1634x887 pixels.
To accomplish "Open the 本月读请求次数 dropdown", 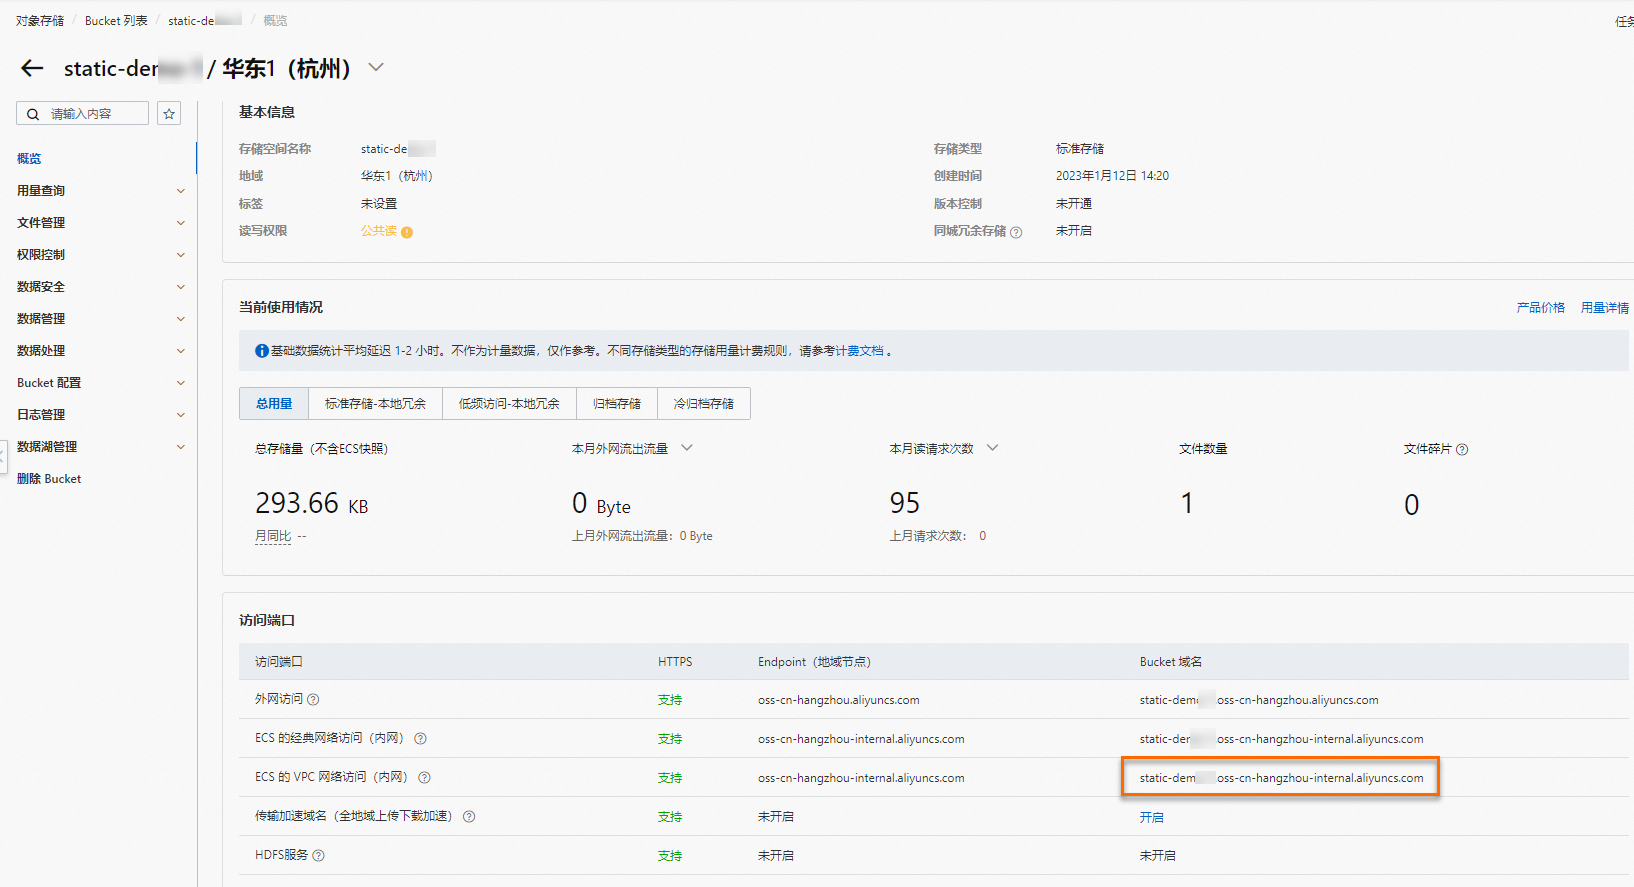I will click(992, 448).
